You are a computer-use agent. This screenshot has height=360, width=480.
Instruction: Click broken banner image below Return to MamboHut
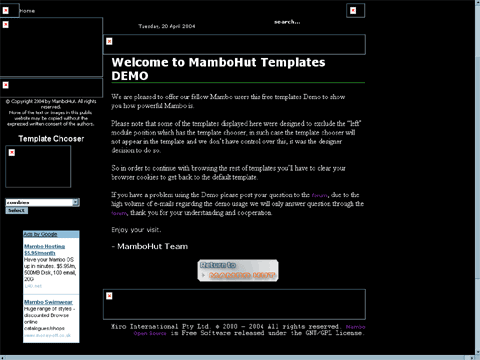(109, 296)
